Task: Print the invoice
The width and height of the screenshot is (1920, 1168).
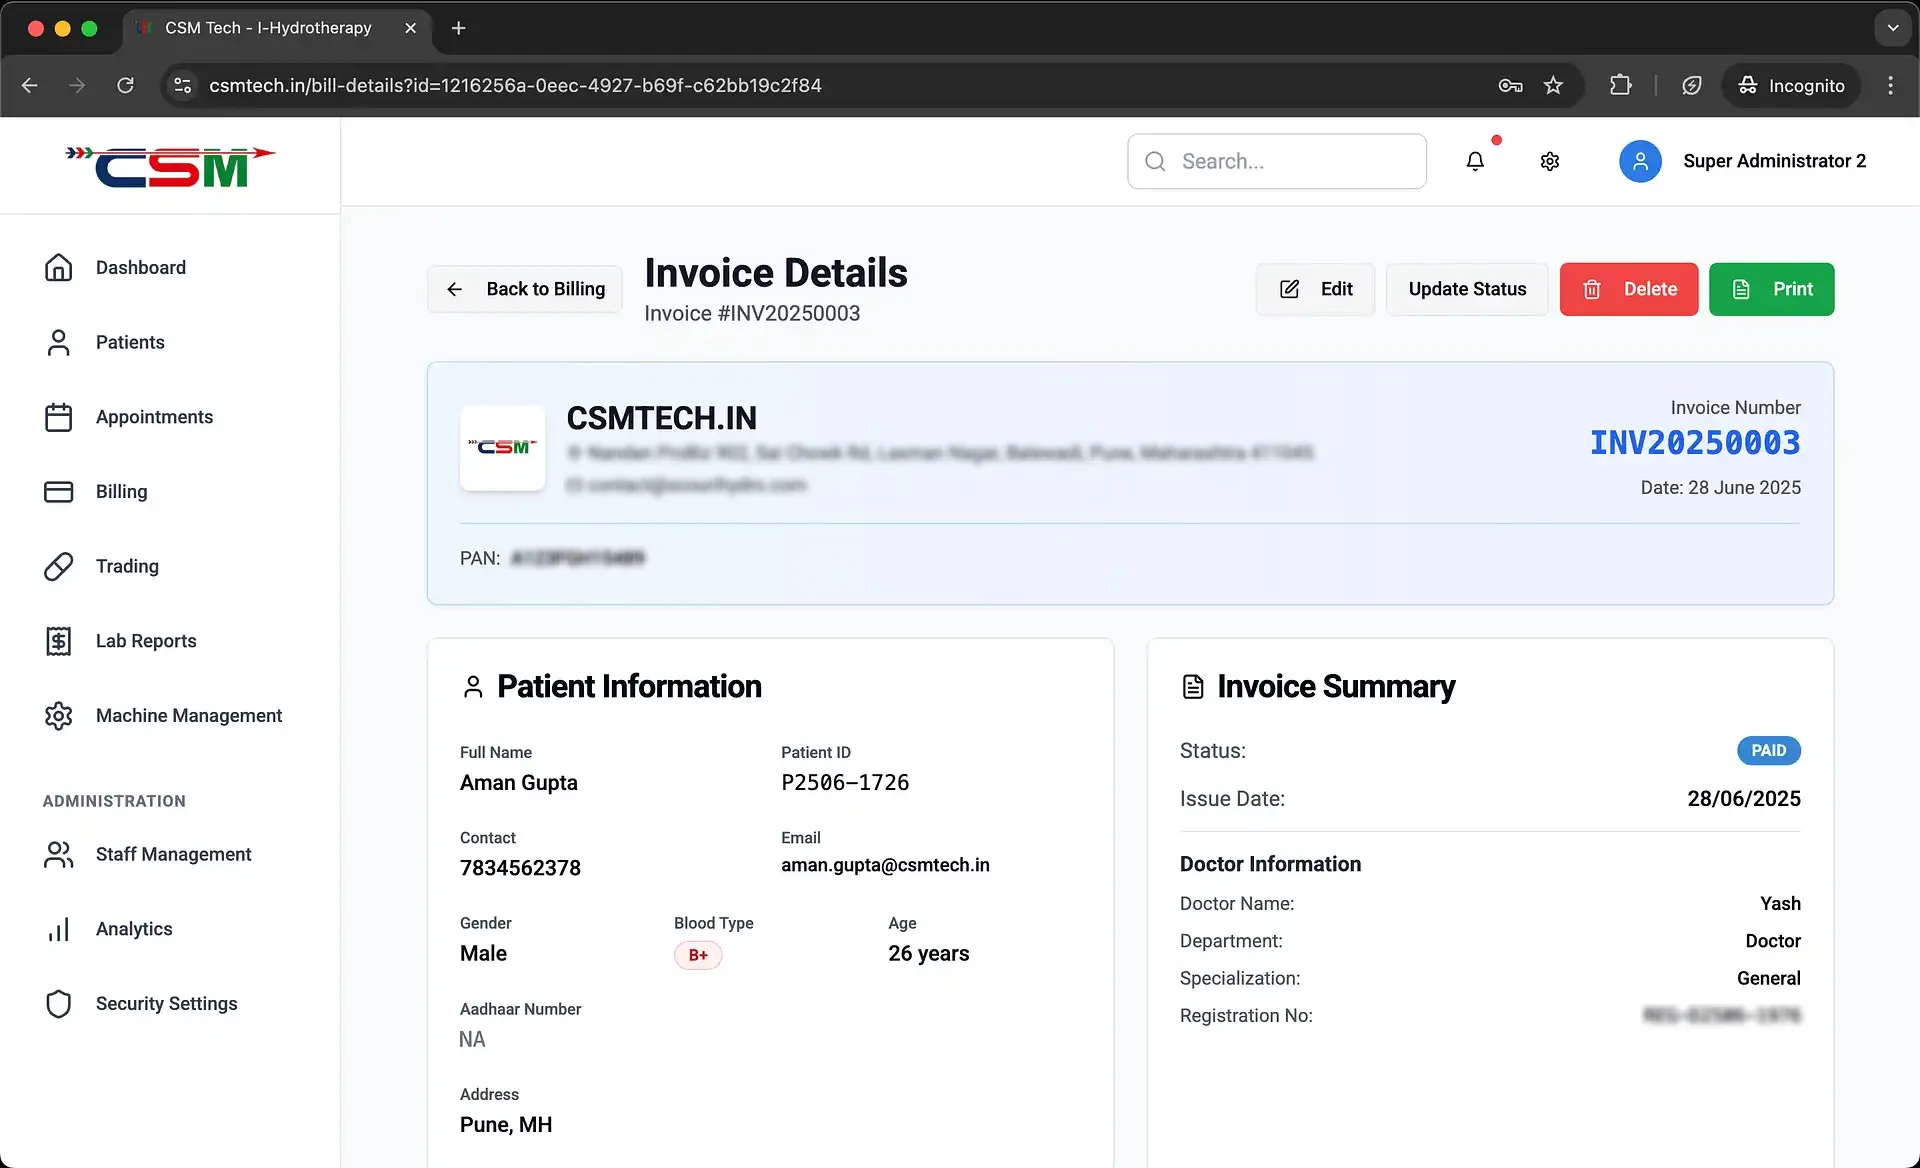Action: (x=1771, y=289)
